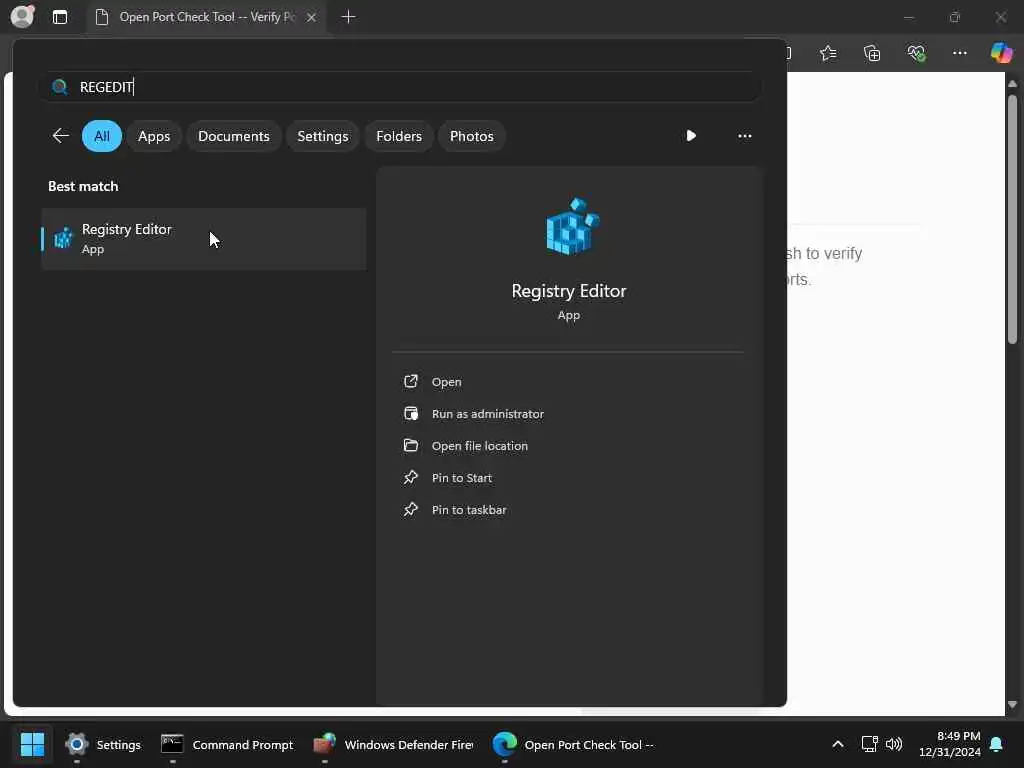Click the network tray icon
The image size is (1024, 768).
(869, 744)
